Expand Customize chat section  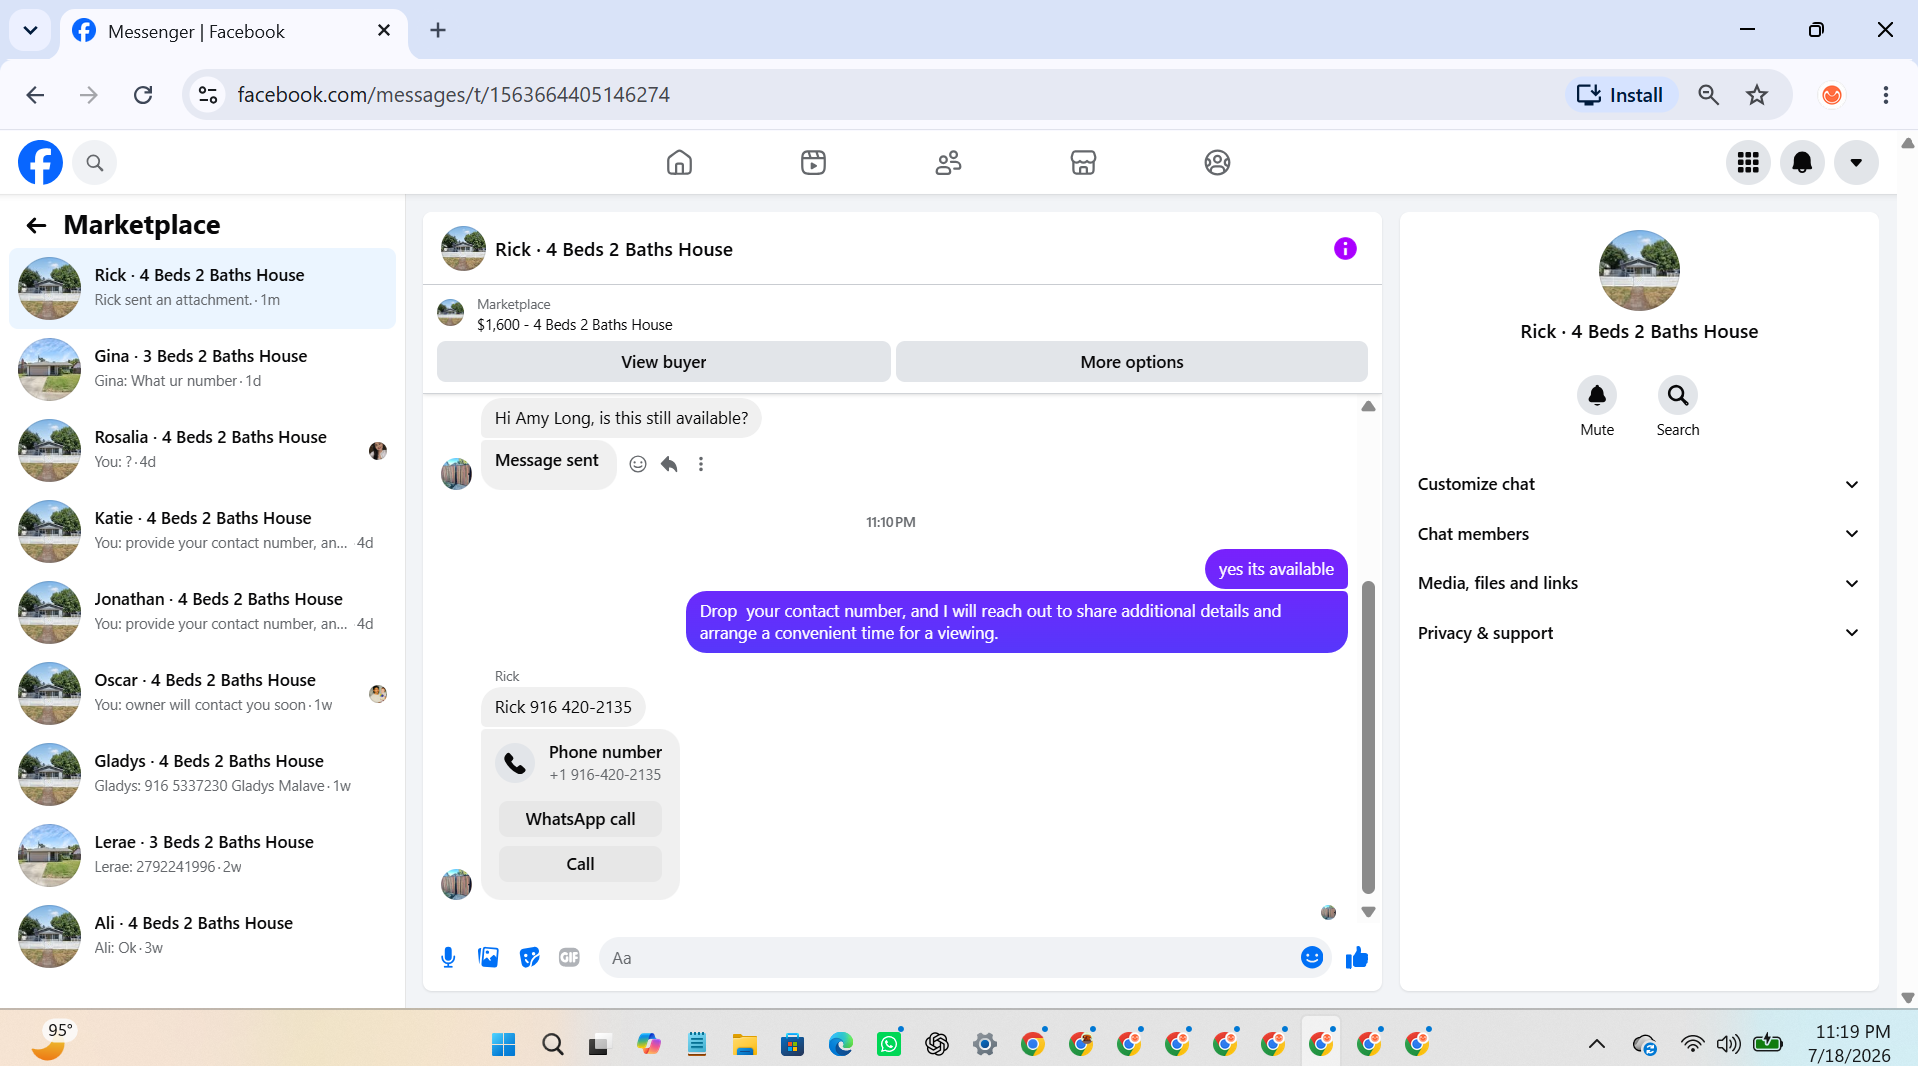[x=1639, y=484]
